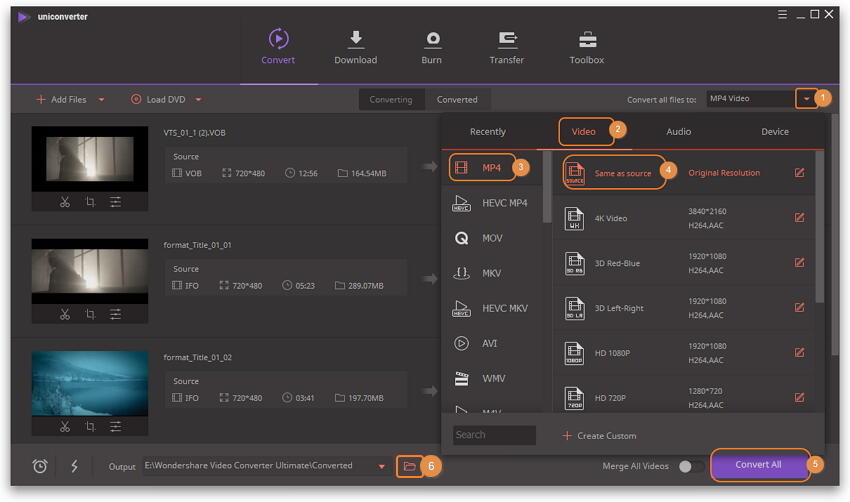Edit the 4K Video preset
This screenshot has width=850, height=502.
tap(799, 217)
